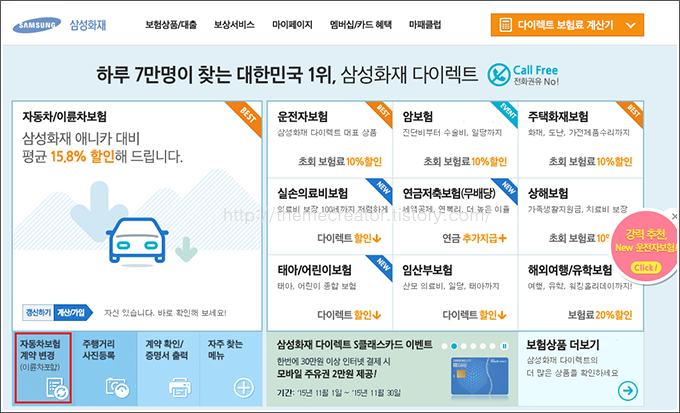Click 다이렉트 할인 under 임산부보험
This screenshot has height=413, width=680.
click(x=474, y=315)
